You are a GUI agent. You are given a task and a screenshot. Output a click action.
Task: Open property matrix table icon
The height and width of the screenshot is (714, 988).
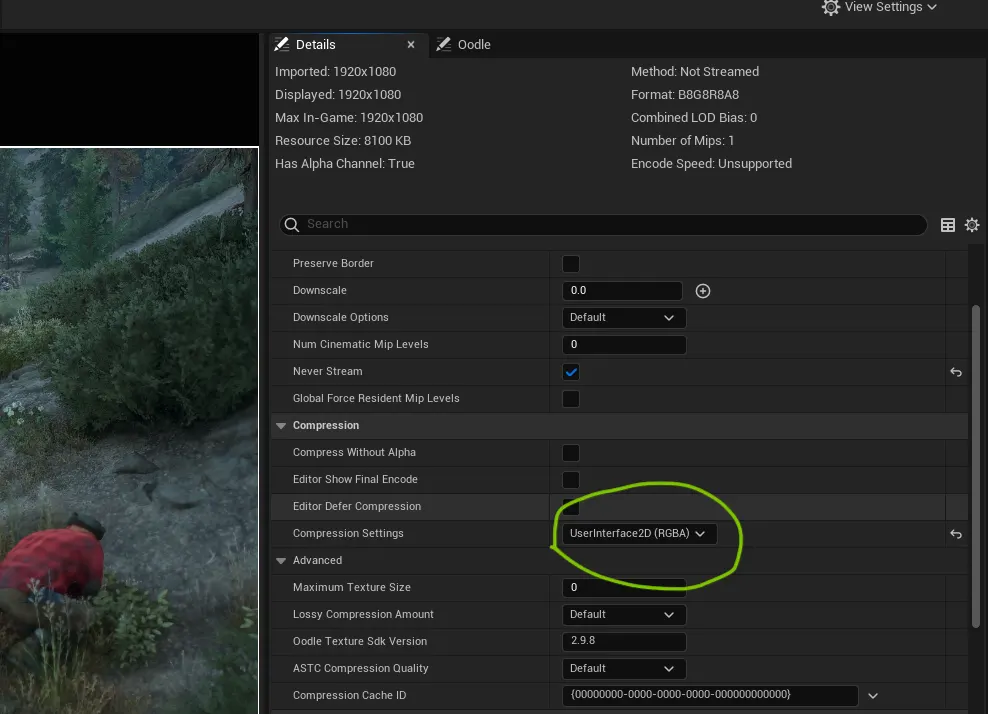(x=948, y=225)
